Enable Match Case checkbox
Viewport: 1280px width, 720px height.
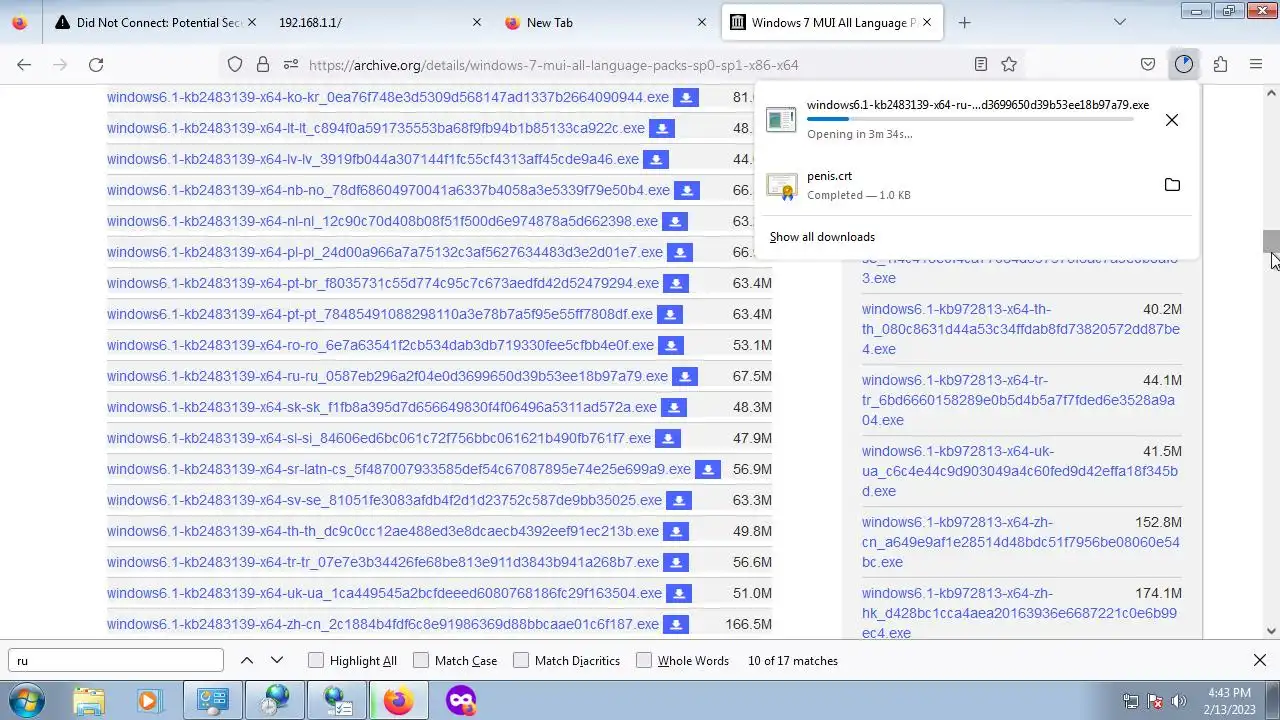click(421, 661)
